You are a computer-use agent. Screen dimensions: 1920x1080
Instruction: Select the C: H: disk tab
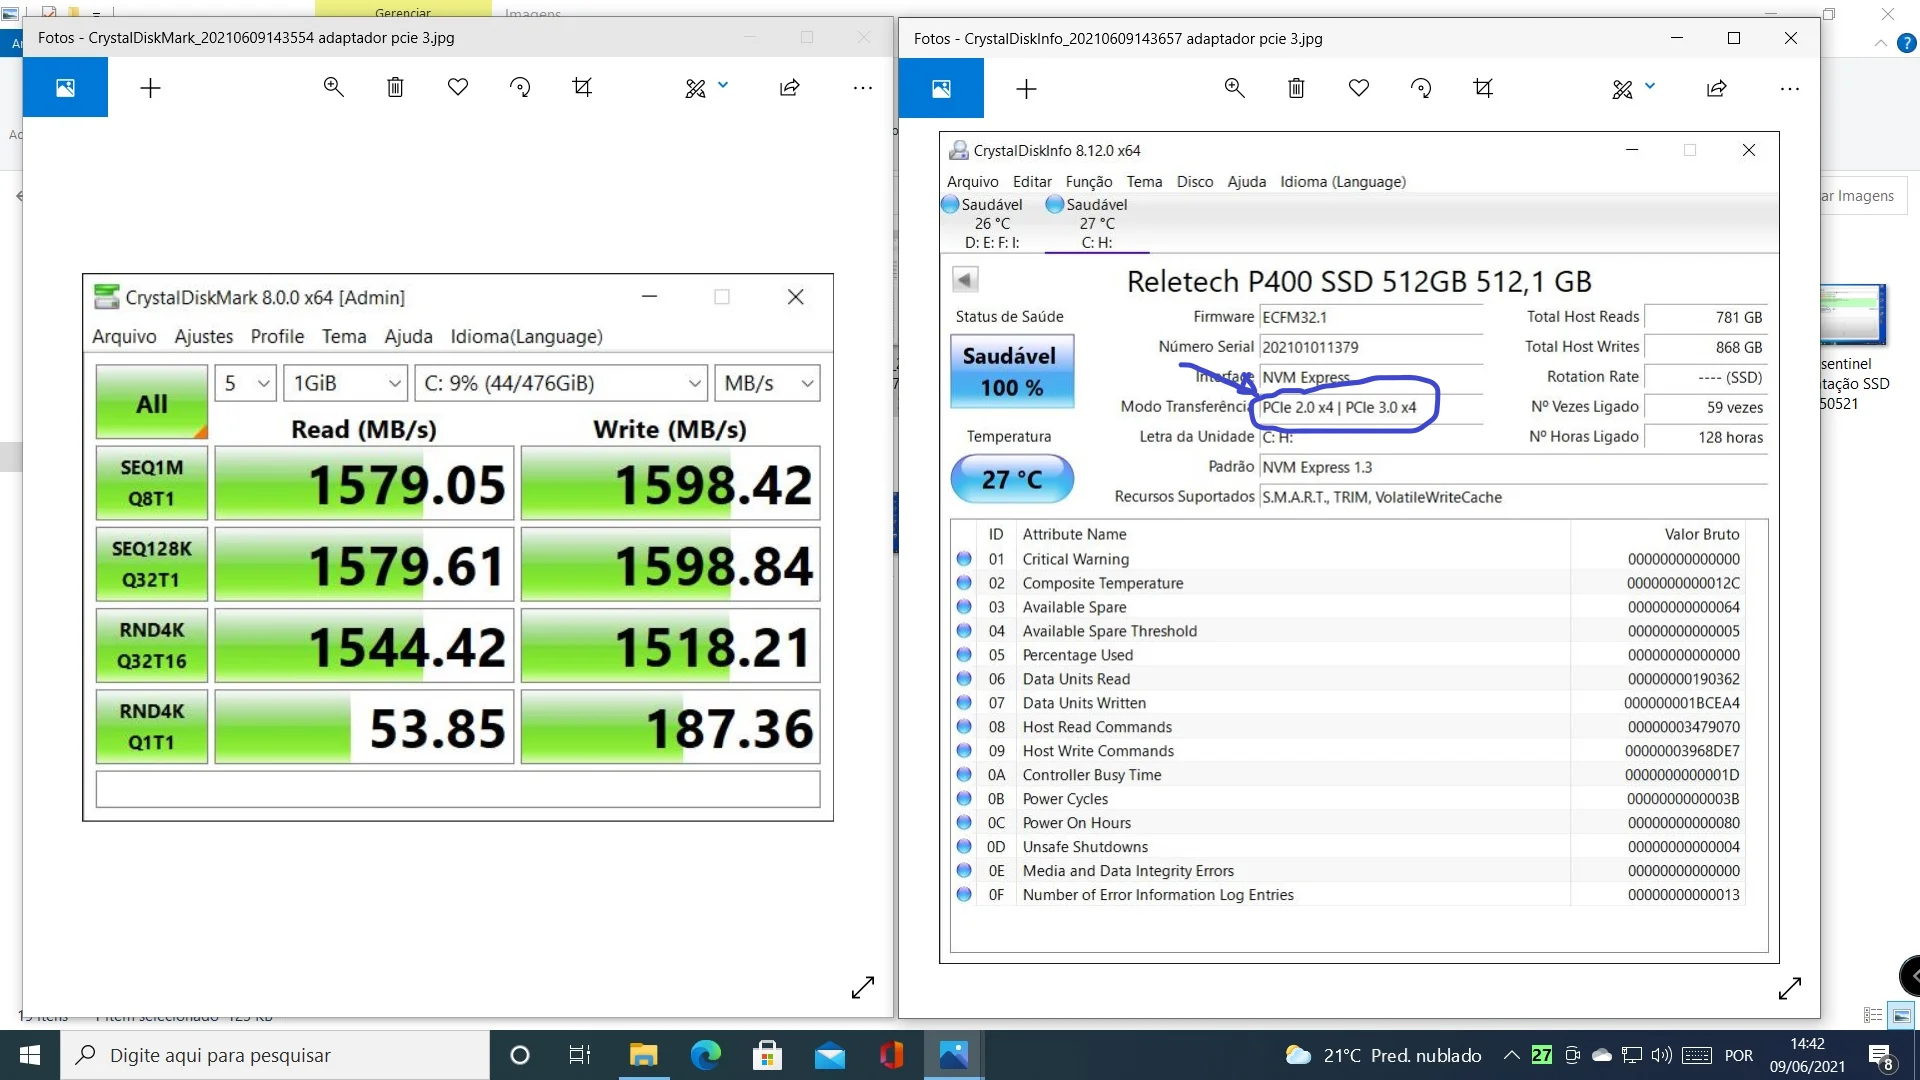click(x=1096, y=224)
